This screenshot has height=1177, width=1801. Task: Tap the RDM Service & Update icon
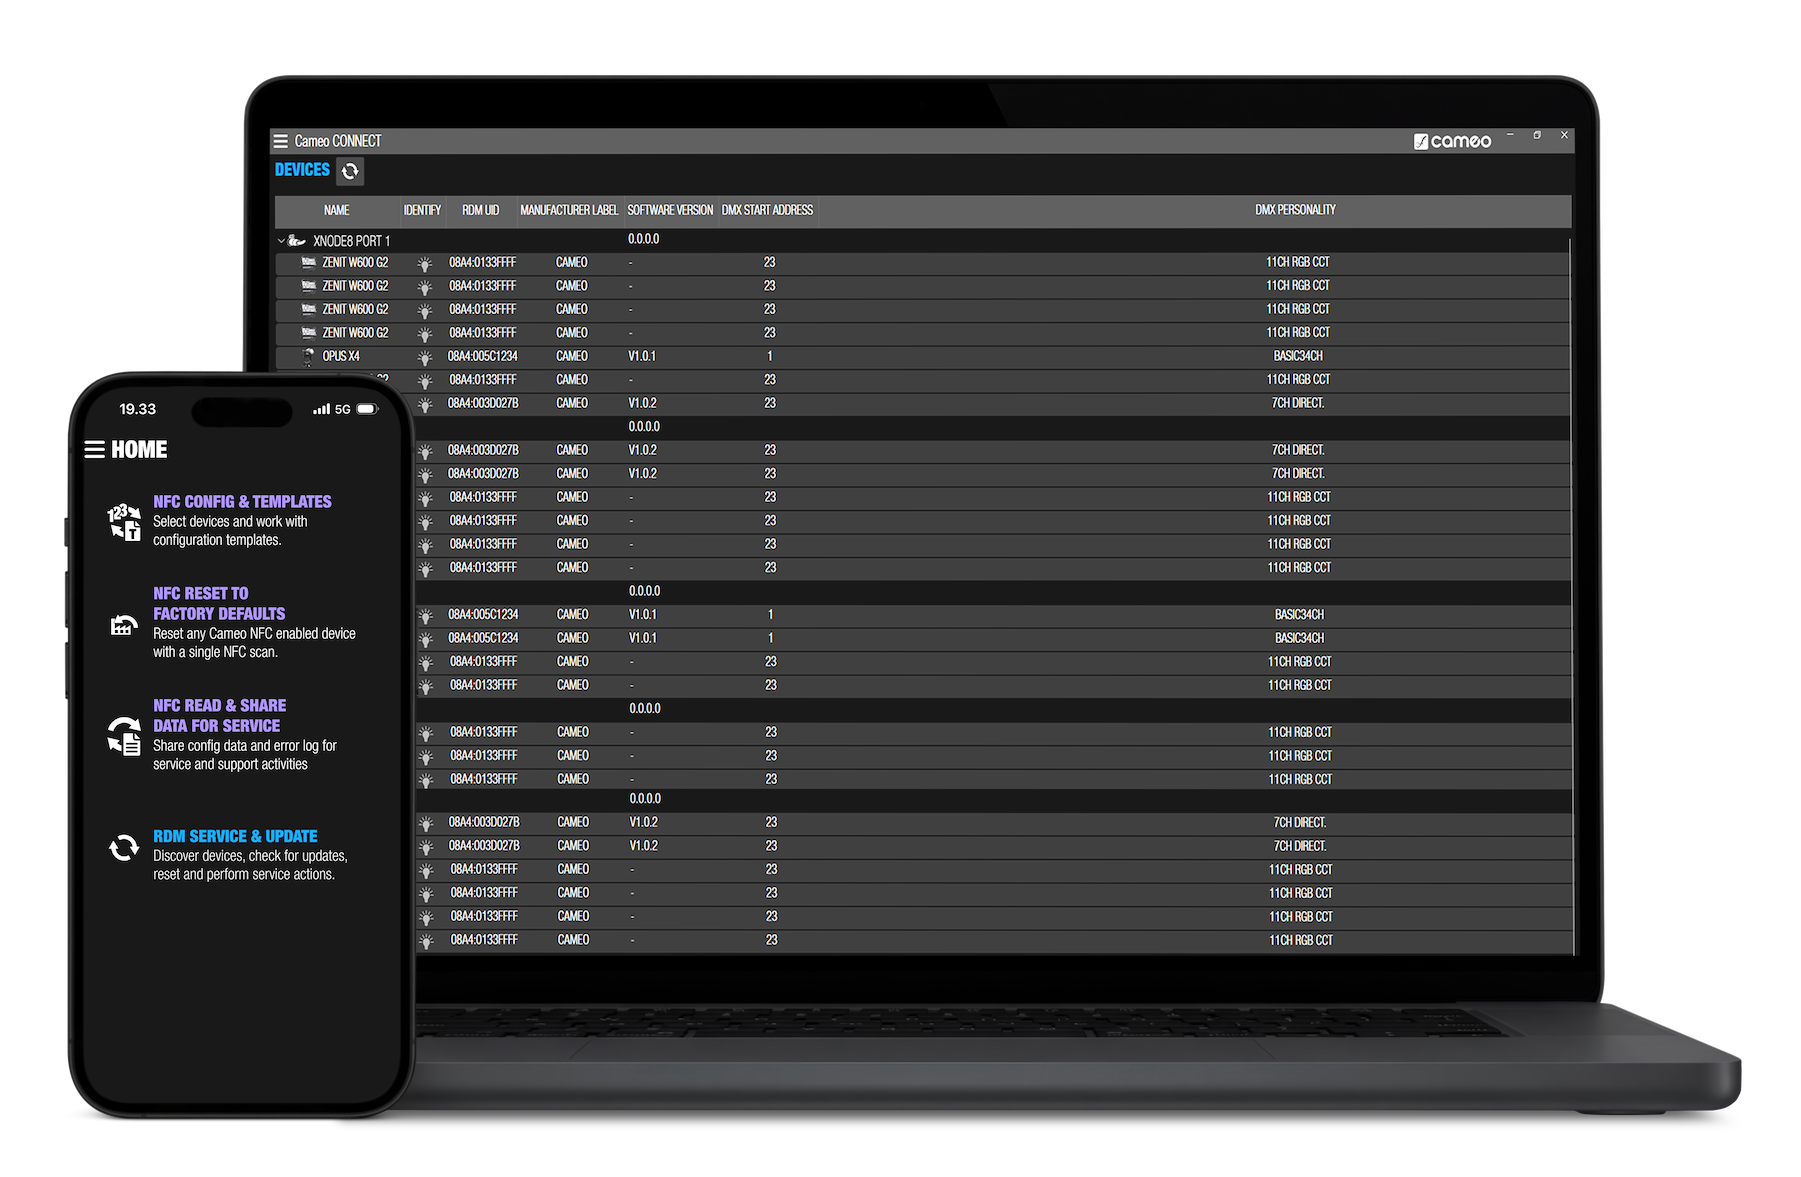(x=124, y=847)
